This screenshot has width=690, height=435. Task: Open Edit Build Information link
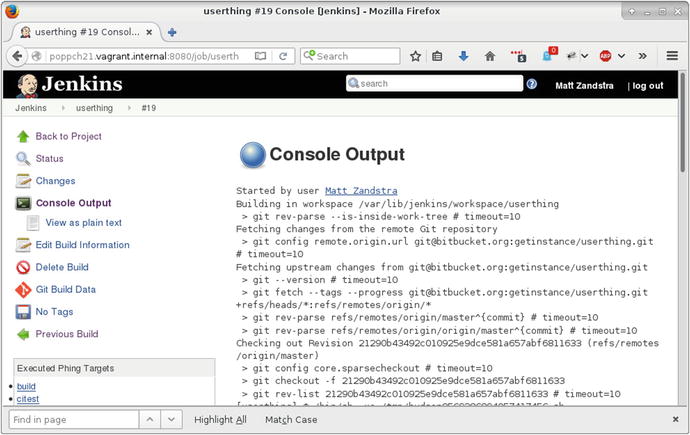[x=83, y=245]
